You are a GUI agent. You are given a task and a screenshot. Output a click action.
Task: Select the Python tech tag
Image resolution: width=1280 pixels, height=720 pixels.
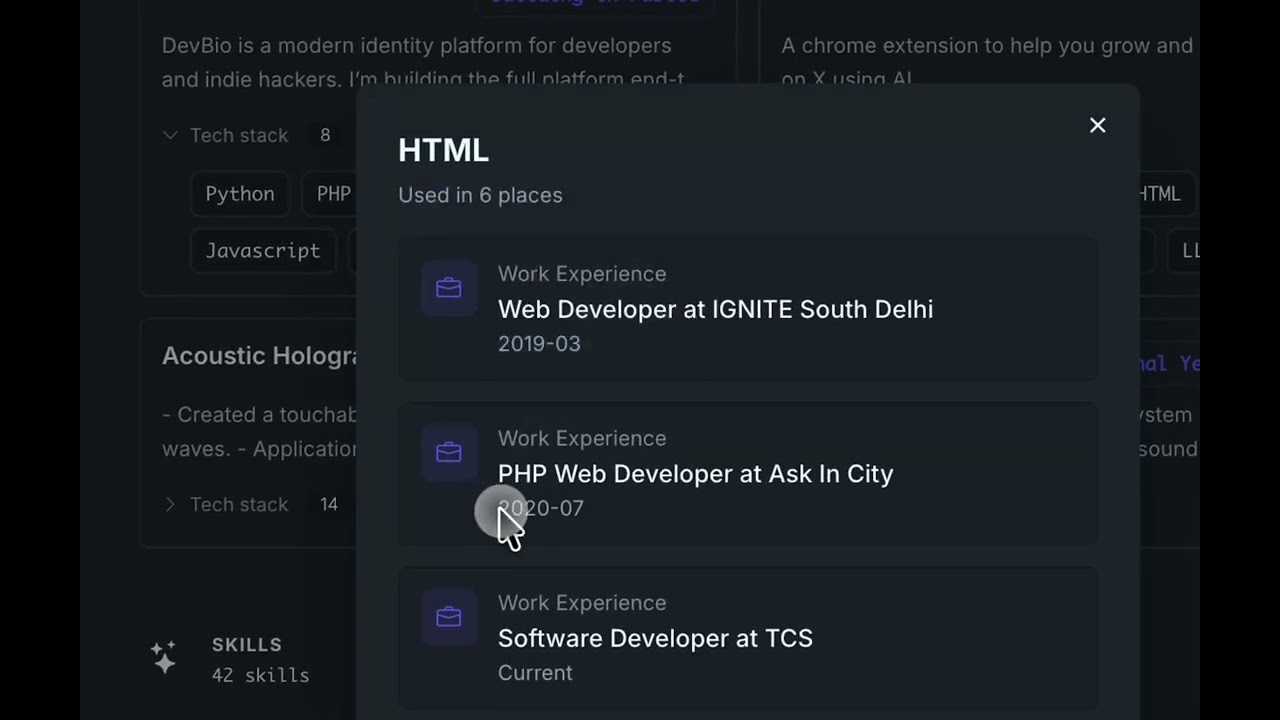tap(240, 194)
